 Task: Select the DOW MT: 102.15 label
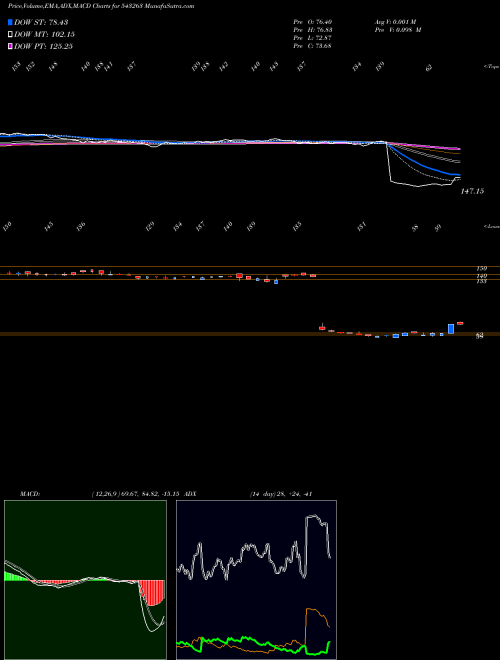(45, 34)
